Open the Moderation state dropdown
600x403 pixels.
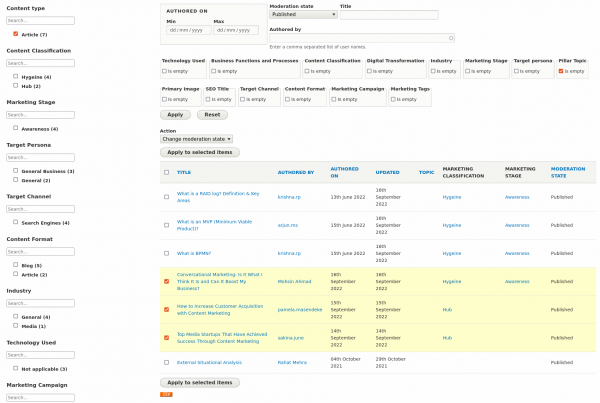coord(302,15)
